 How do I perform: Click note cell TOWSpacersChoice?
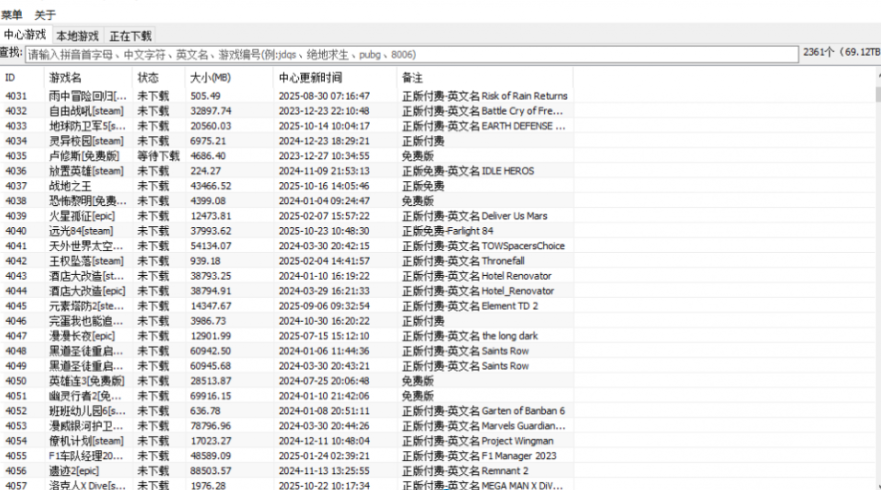click(x=483, y=246)
